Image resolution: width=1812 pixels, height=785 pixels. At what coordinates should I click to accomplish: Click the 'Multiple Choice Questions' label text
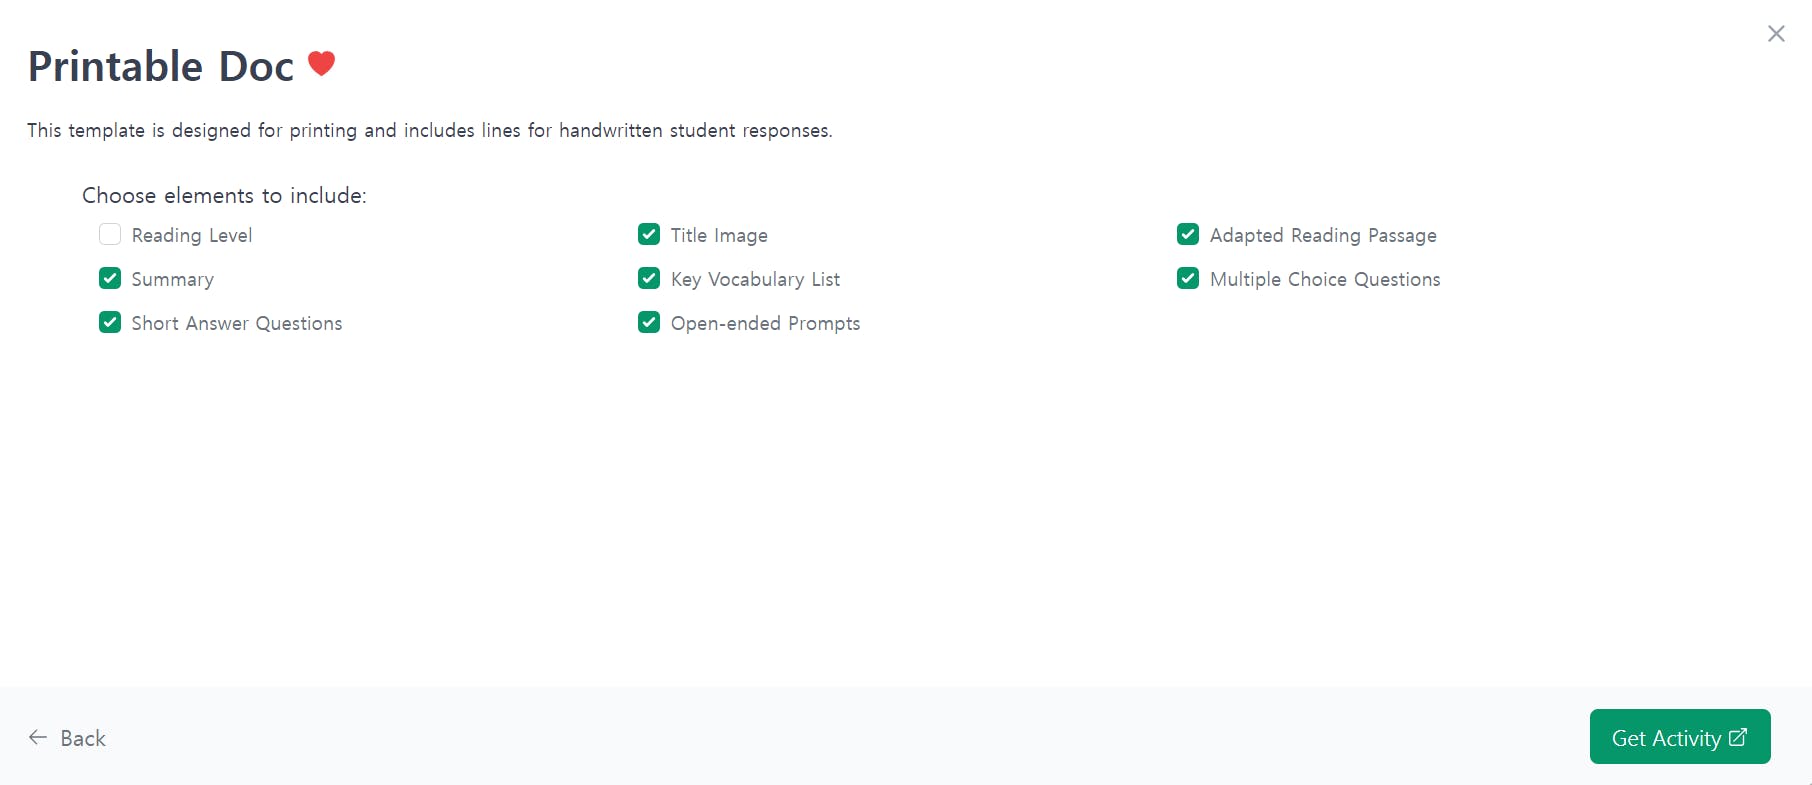(1325, 279)
